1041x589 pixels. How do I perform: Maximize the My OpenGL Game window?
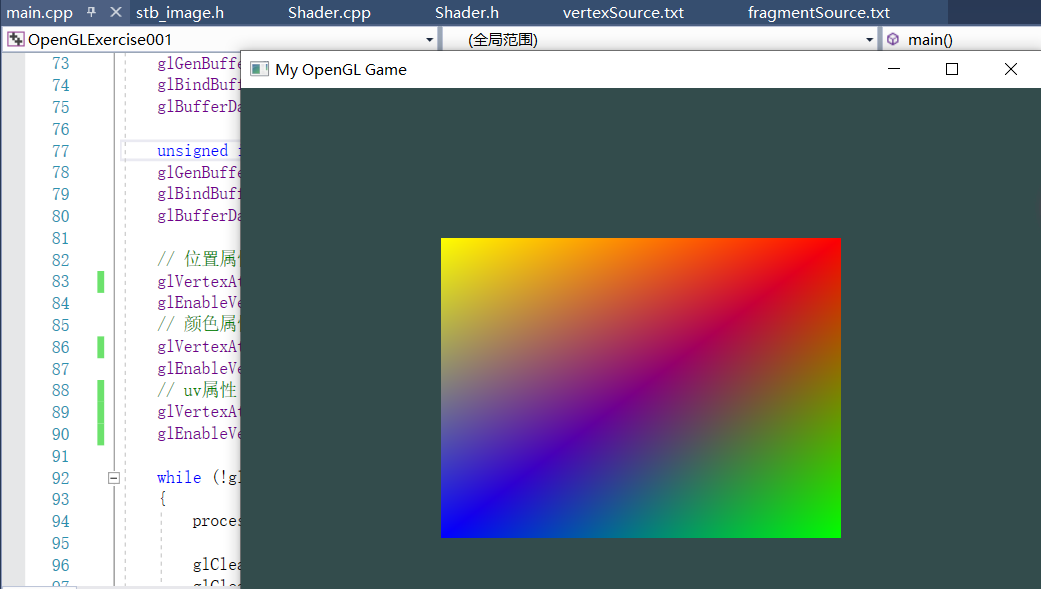(x=952, y=69)
